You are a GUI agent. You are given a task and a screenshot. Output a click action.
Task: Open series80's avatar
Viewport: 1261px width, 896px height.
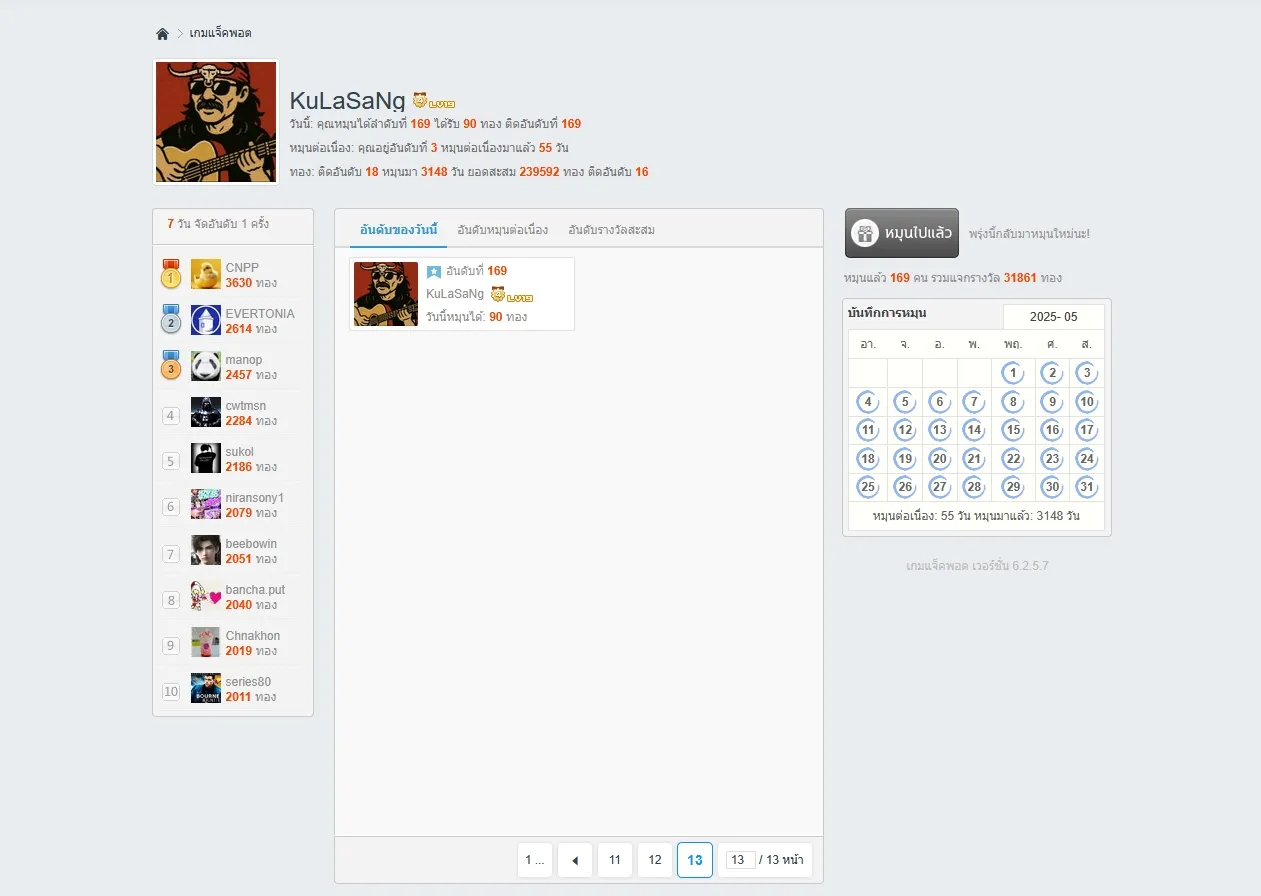point(206,688)
